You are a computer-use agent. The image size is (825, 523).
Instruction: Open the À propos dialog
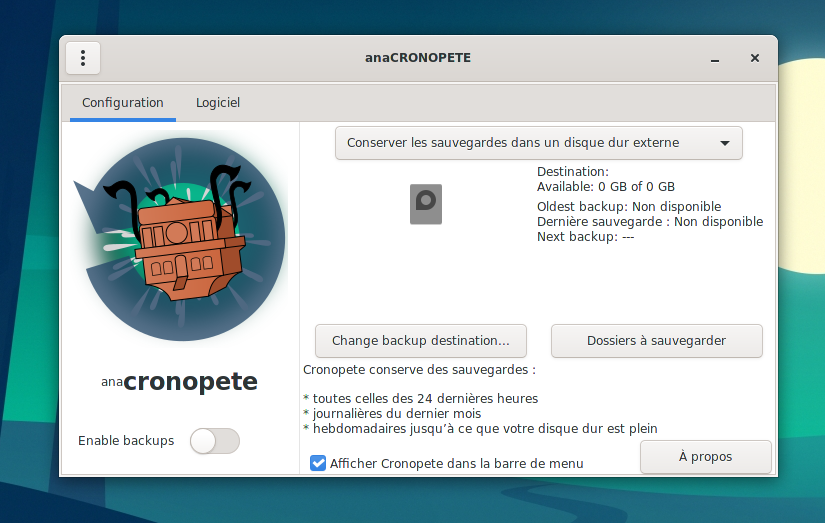(705, 457)
